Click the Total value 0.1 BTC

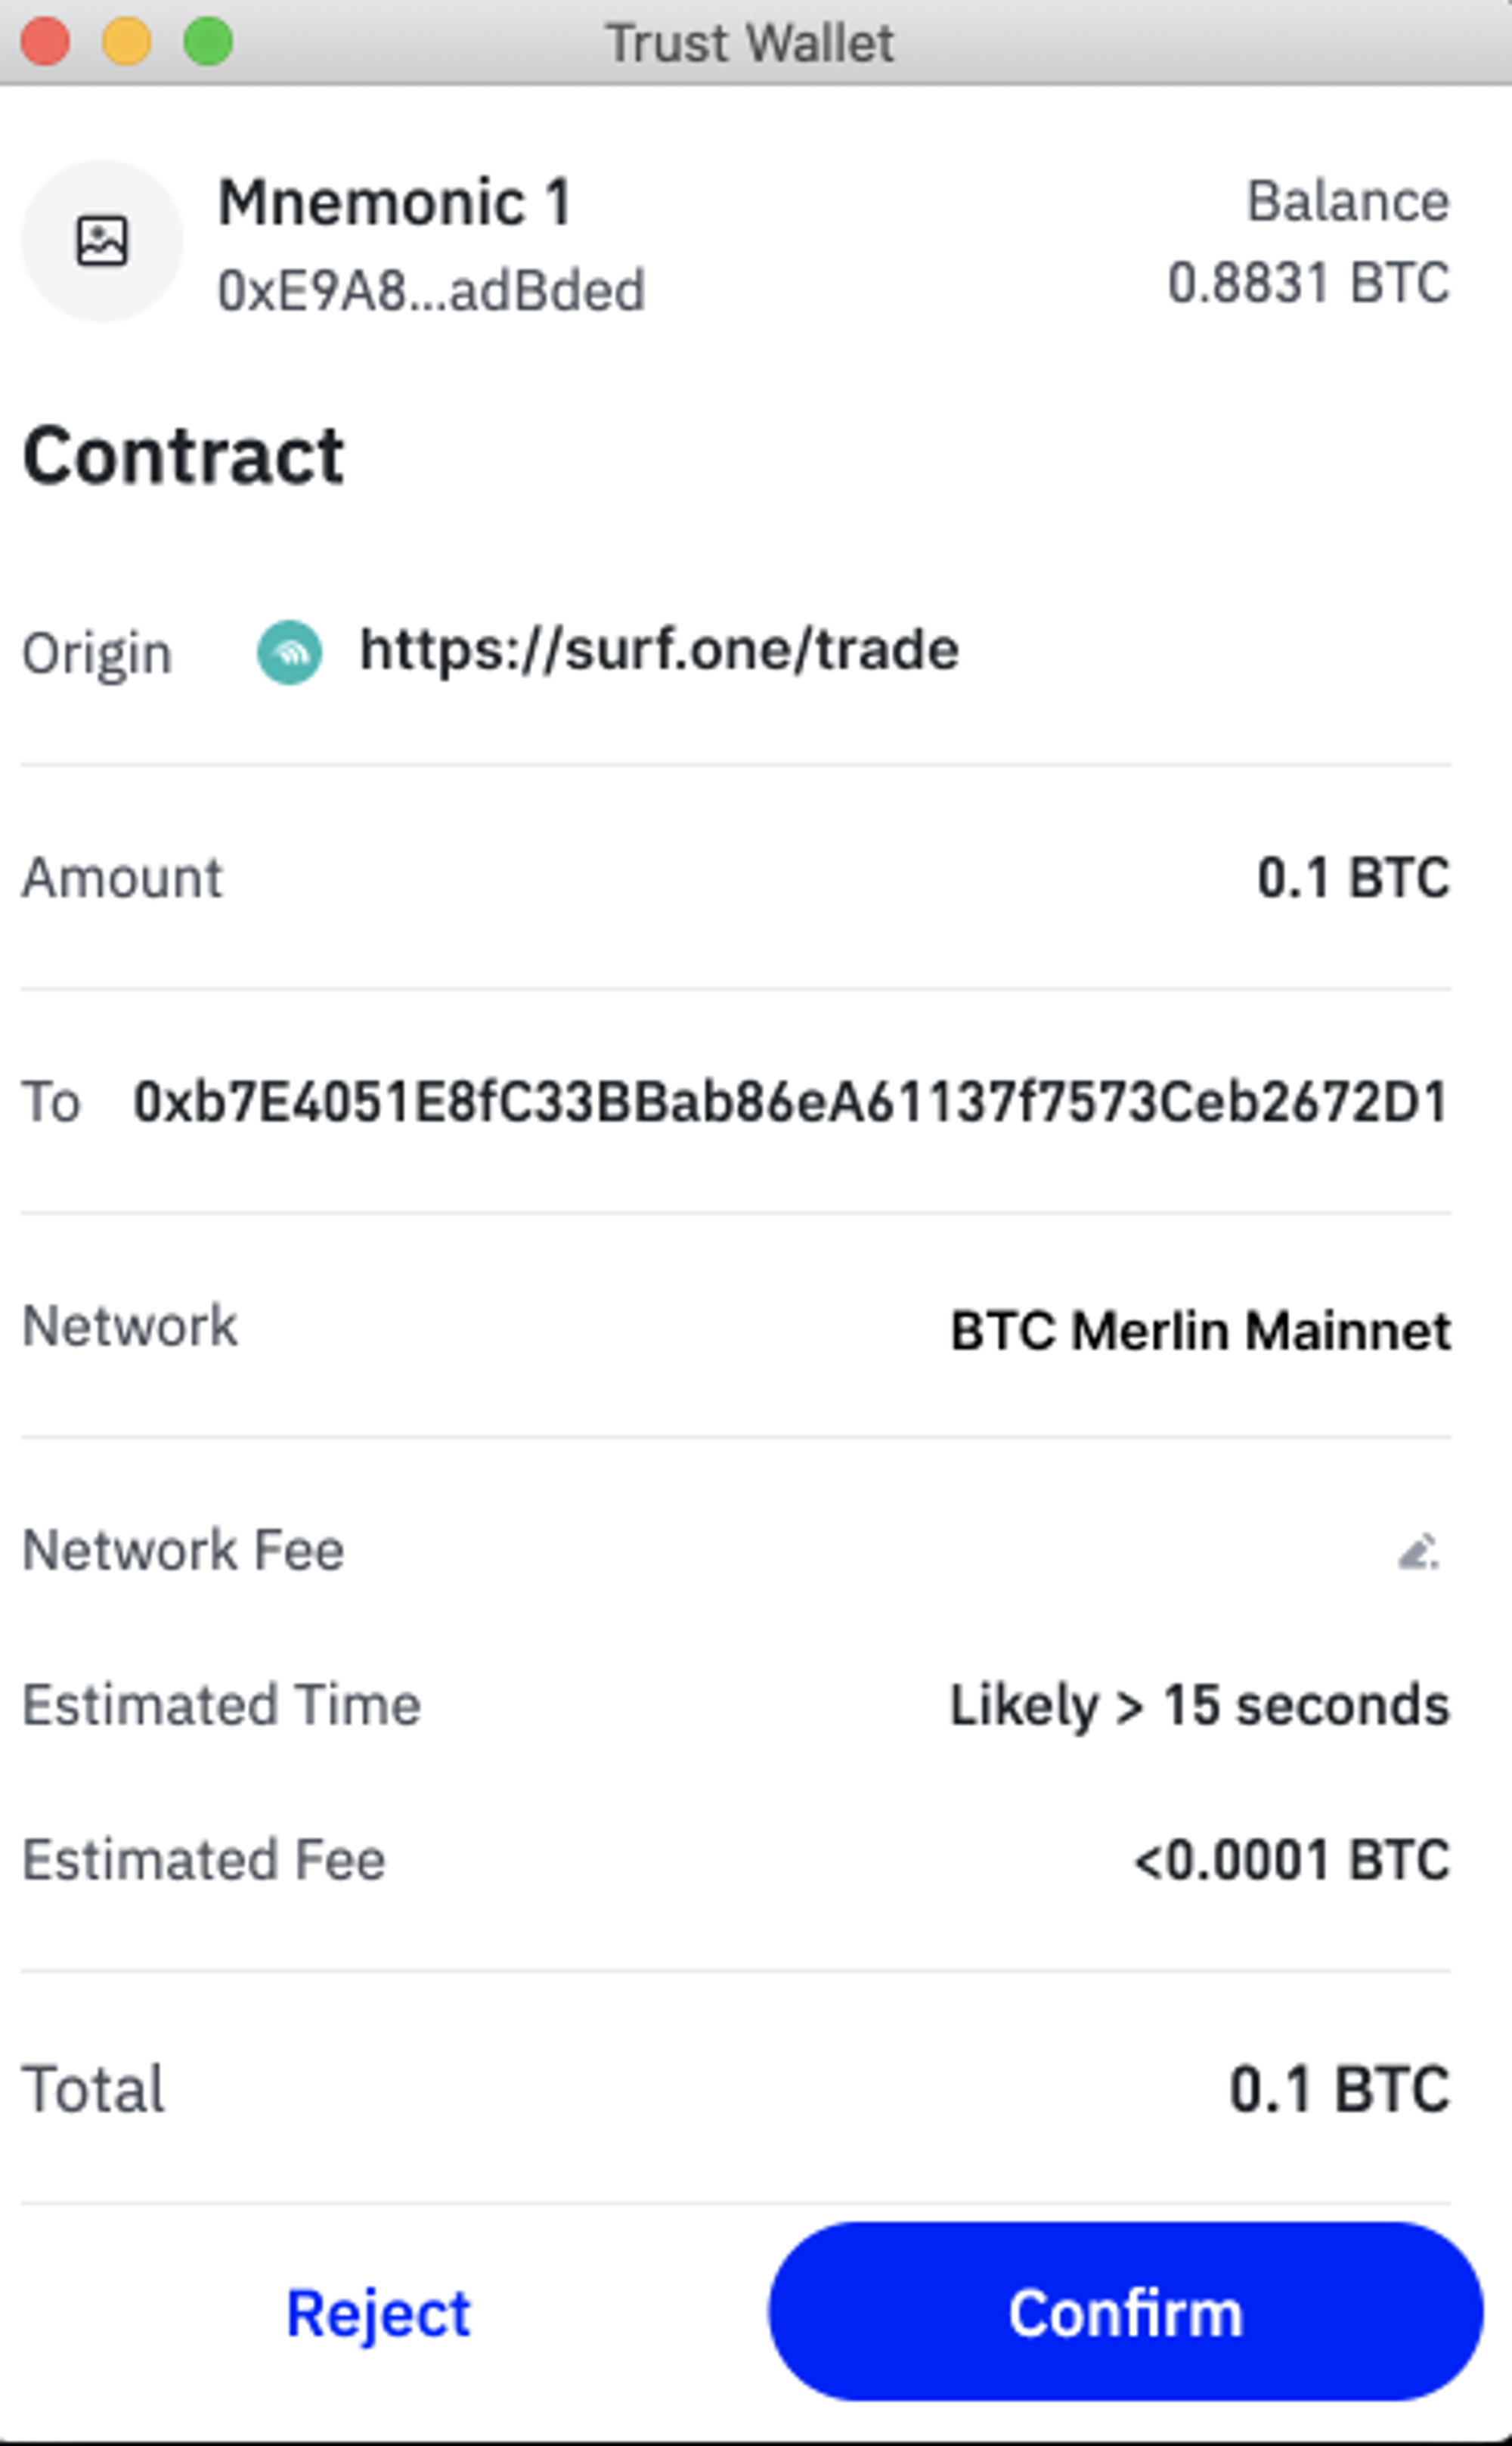click(x=1339, y=2089)
